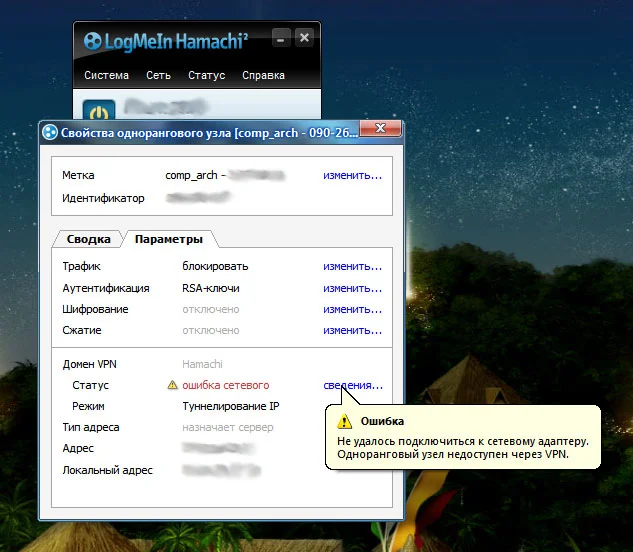Close the peer properties dialog
633x552 pixels.
[x=380, y=128]
